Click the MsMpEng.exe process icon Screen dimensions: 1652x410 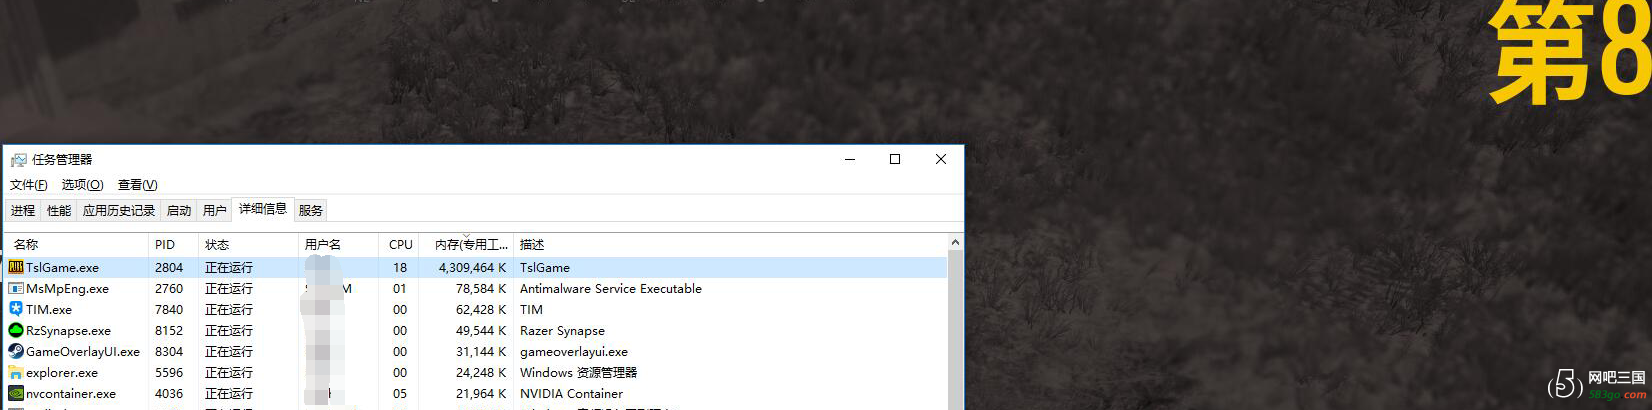16,288
